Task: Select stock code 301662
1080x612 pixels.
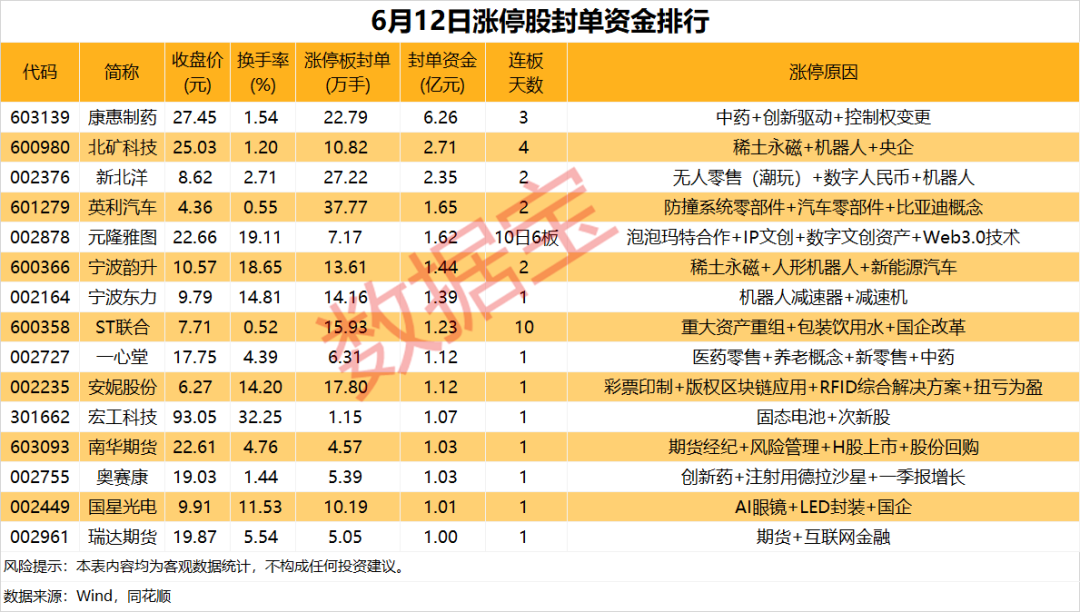Action: tap(40, 416)
